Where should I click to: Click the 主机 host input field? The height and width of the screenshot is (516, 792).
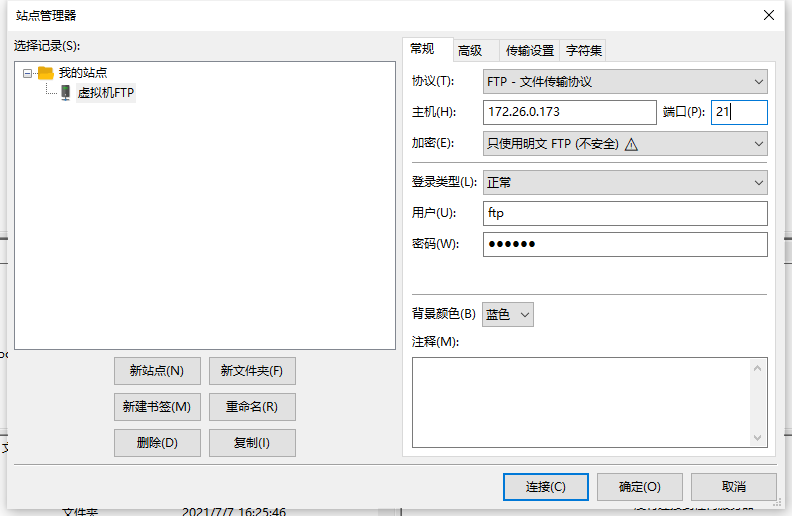tap(570, 112)
